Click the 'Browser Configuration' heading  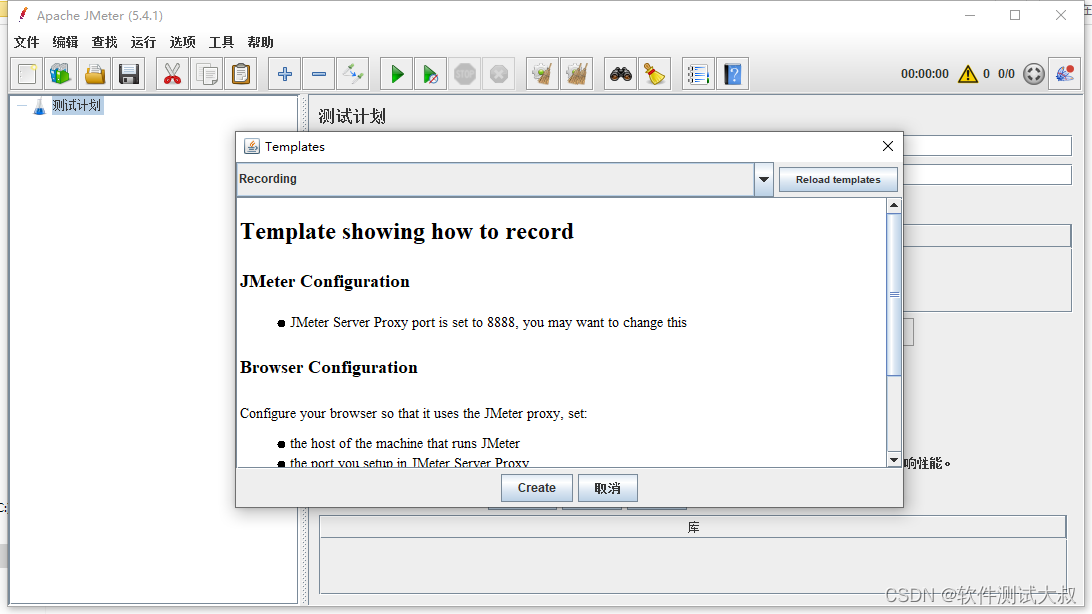coord(329,368)
